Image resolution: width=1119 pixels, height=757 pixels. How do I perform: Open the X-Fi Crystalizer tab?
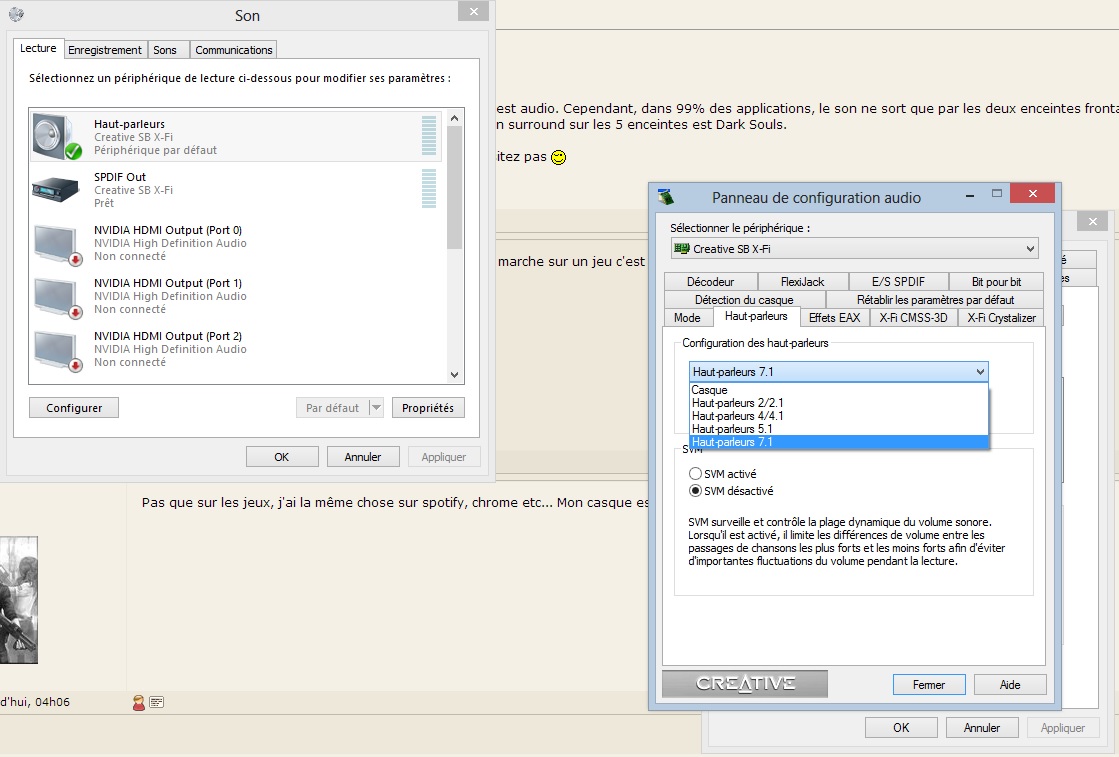tap(1001, 317)
